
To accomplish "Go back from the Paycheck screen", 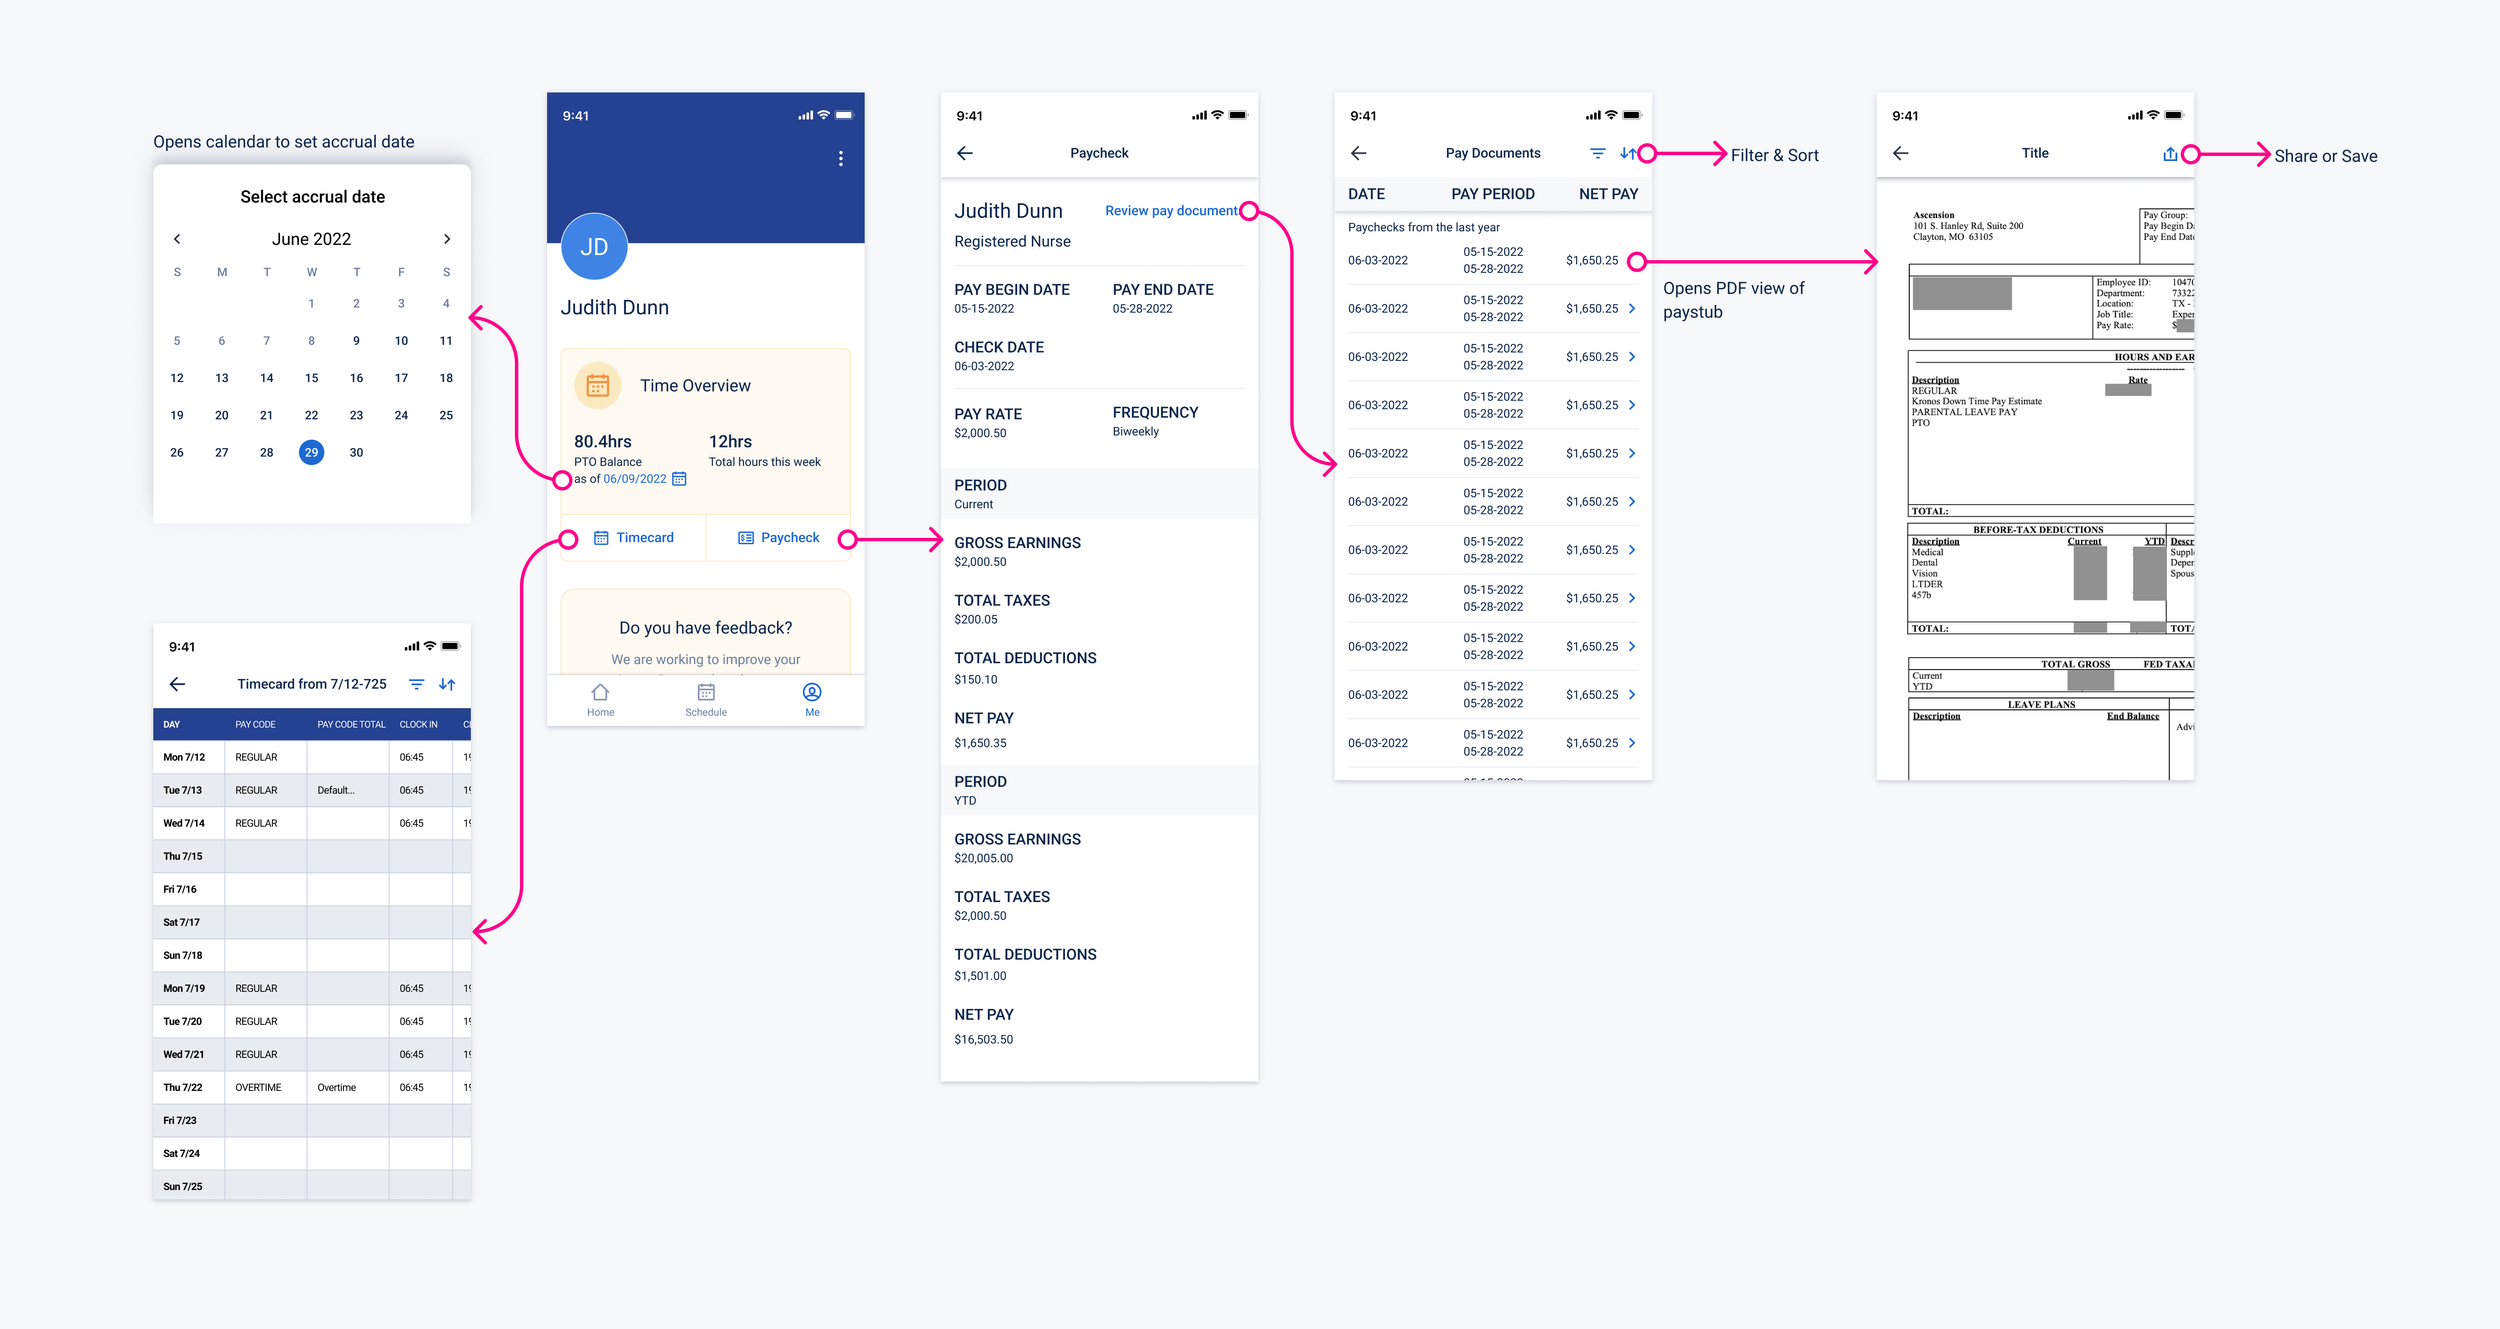I will pos(965,153).
